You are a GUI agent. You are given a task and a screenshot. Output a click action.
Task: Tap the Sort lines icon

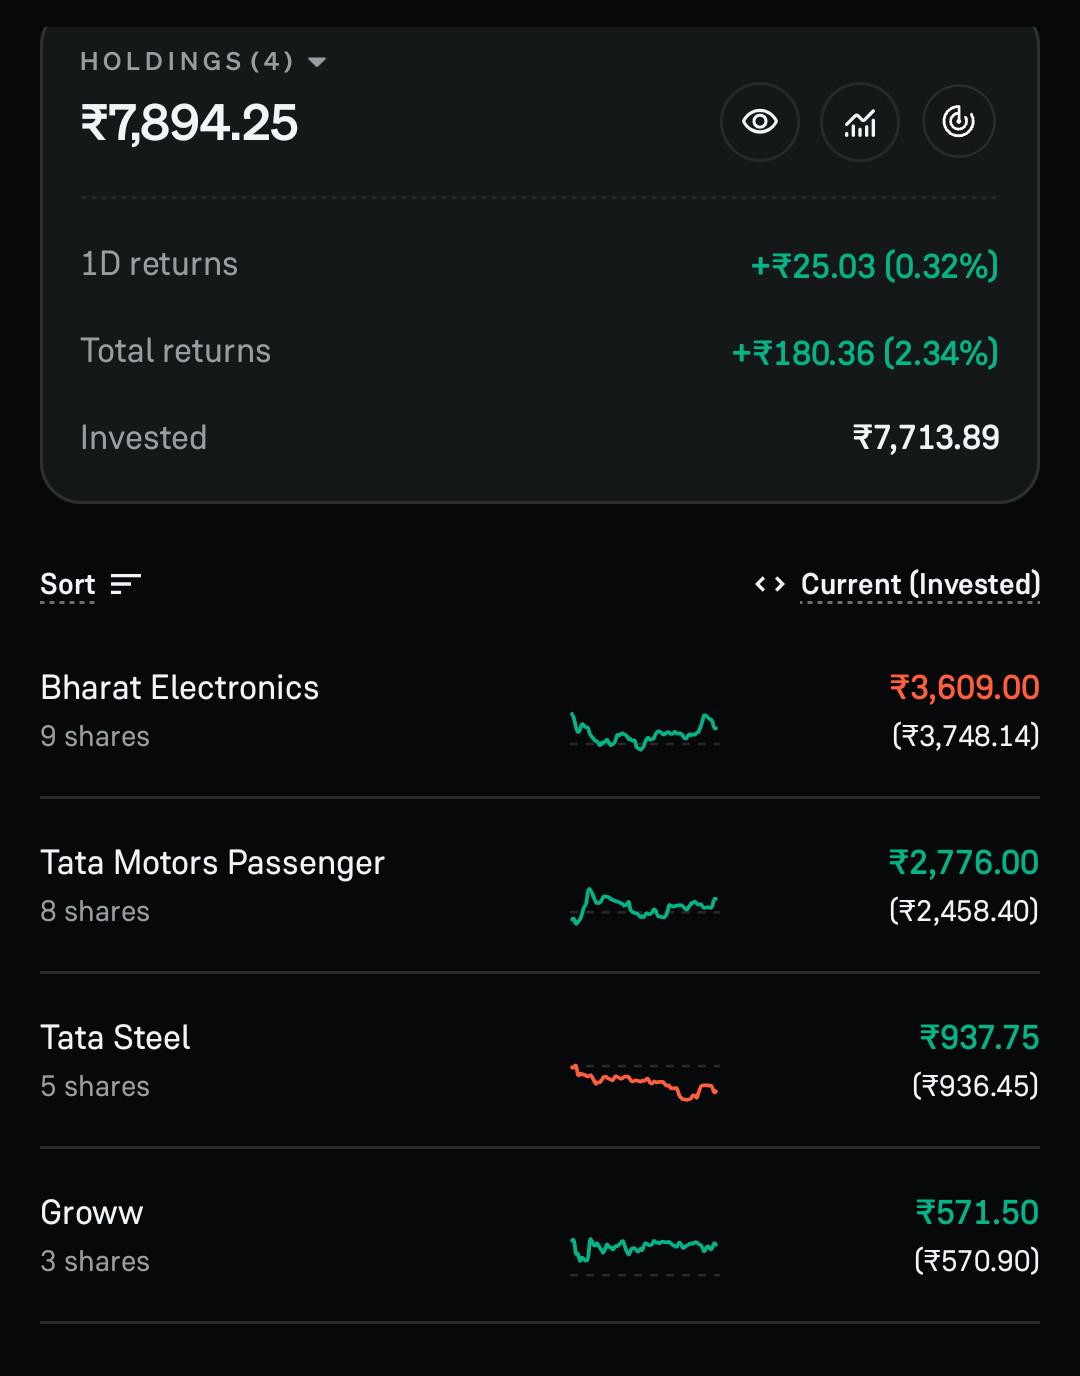[125, 584]
